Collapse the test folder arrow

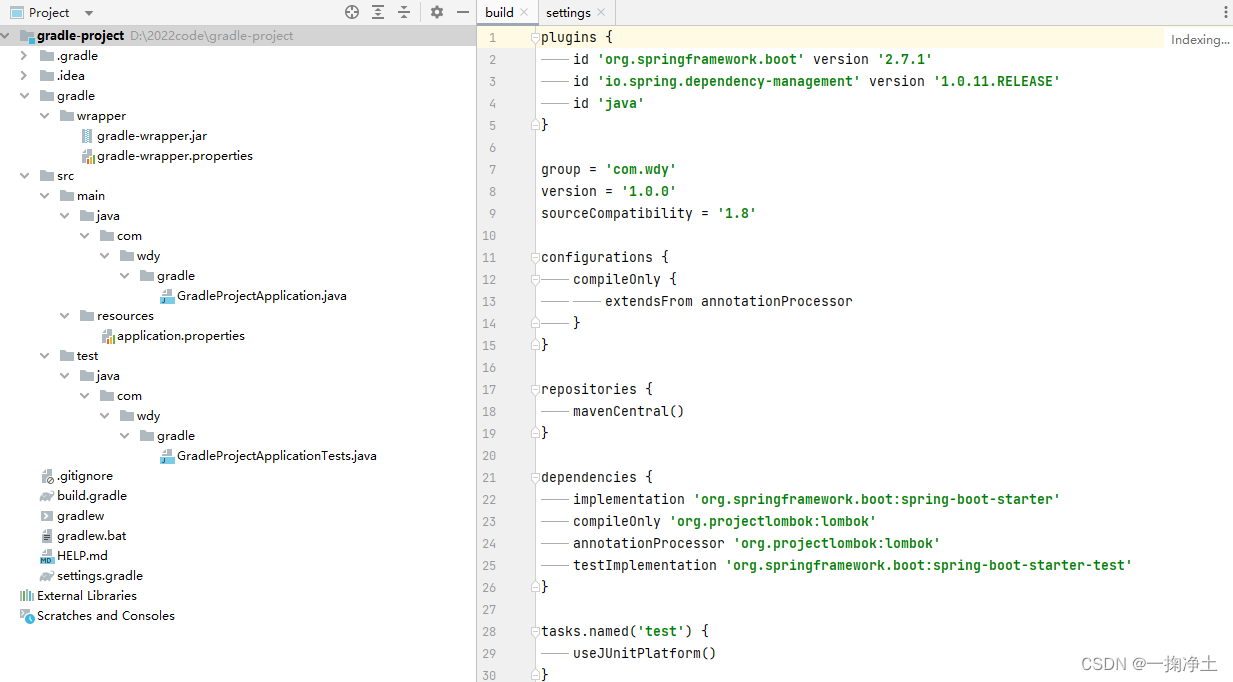pos(44,356)
